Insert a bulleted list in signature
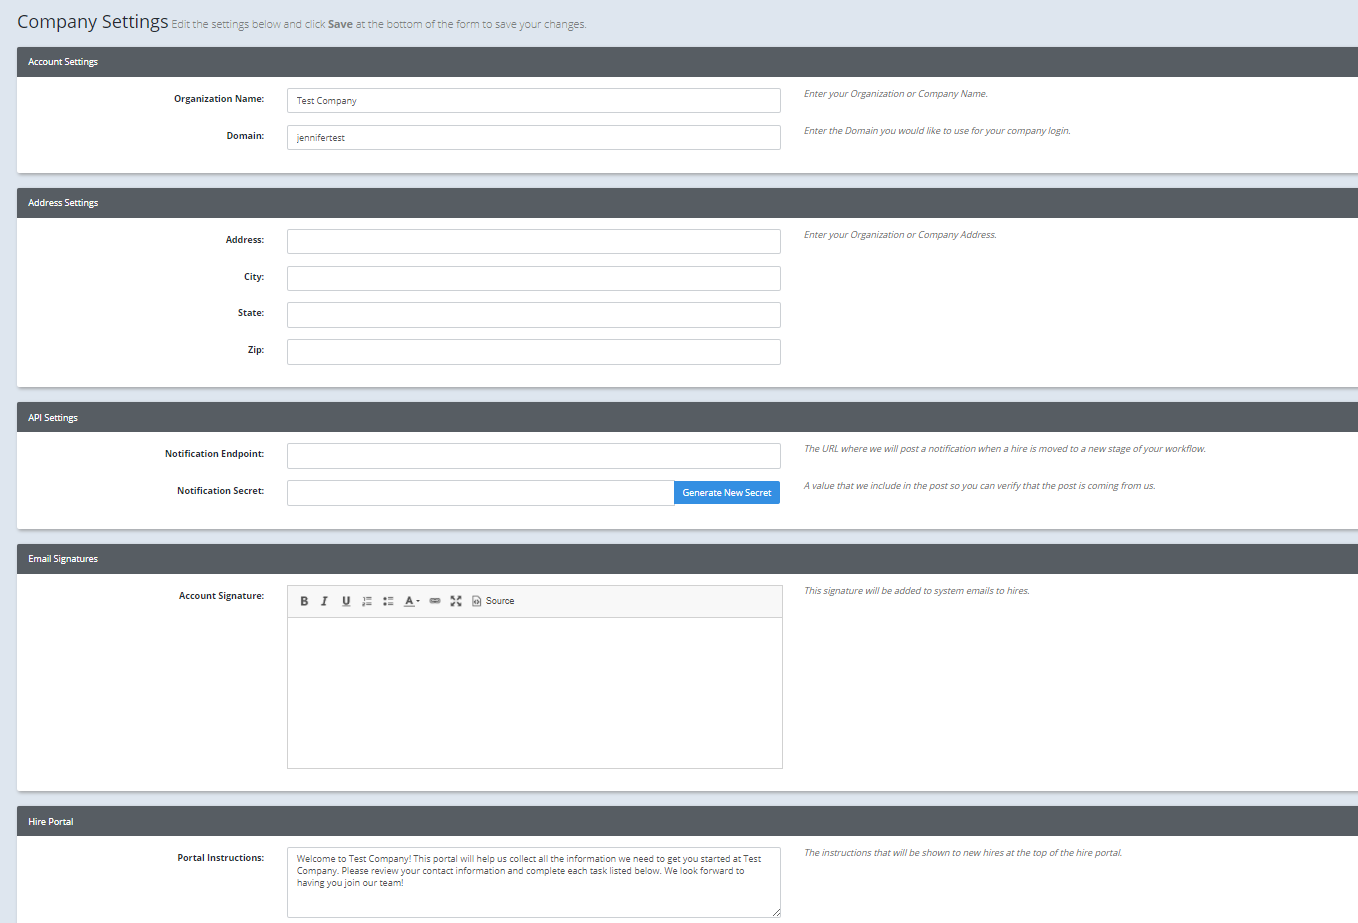Image resolution: width=1358 pixels, height=923 pixels. (x=388, y=601)
